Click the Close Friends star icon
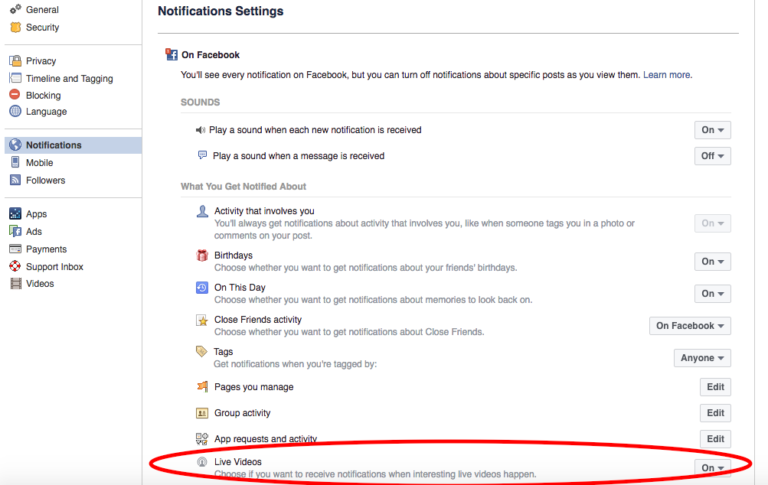This screenshot has width=768, height=485. tap(202, 320)
